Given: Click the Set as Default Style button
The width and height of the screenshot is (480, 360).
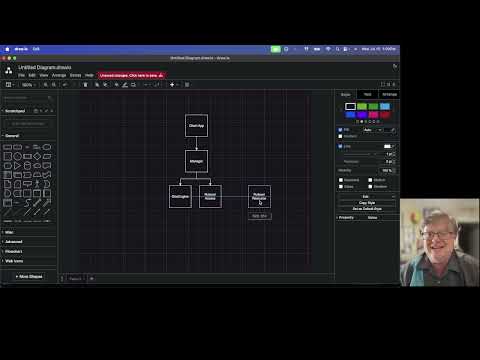Looking at the screenshot, I should 367,209.
